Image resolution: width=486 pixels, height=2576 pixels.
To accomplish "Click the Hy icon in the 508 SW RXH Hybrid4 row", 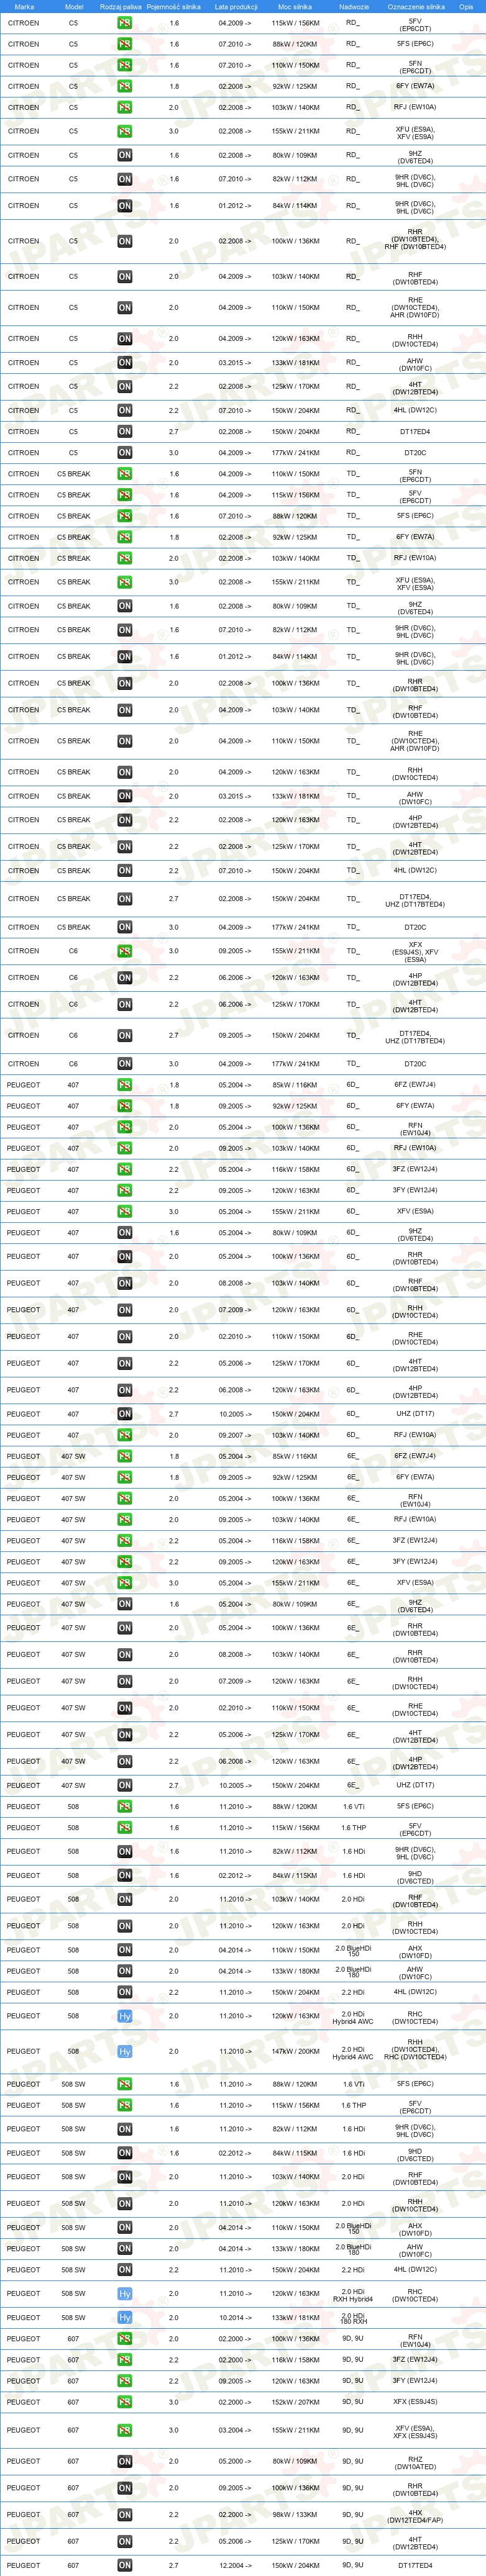I will coord(124,2294).
